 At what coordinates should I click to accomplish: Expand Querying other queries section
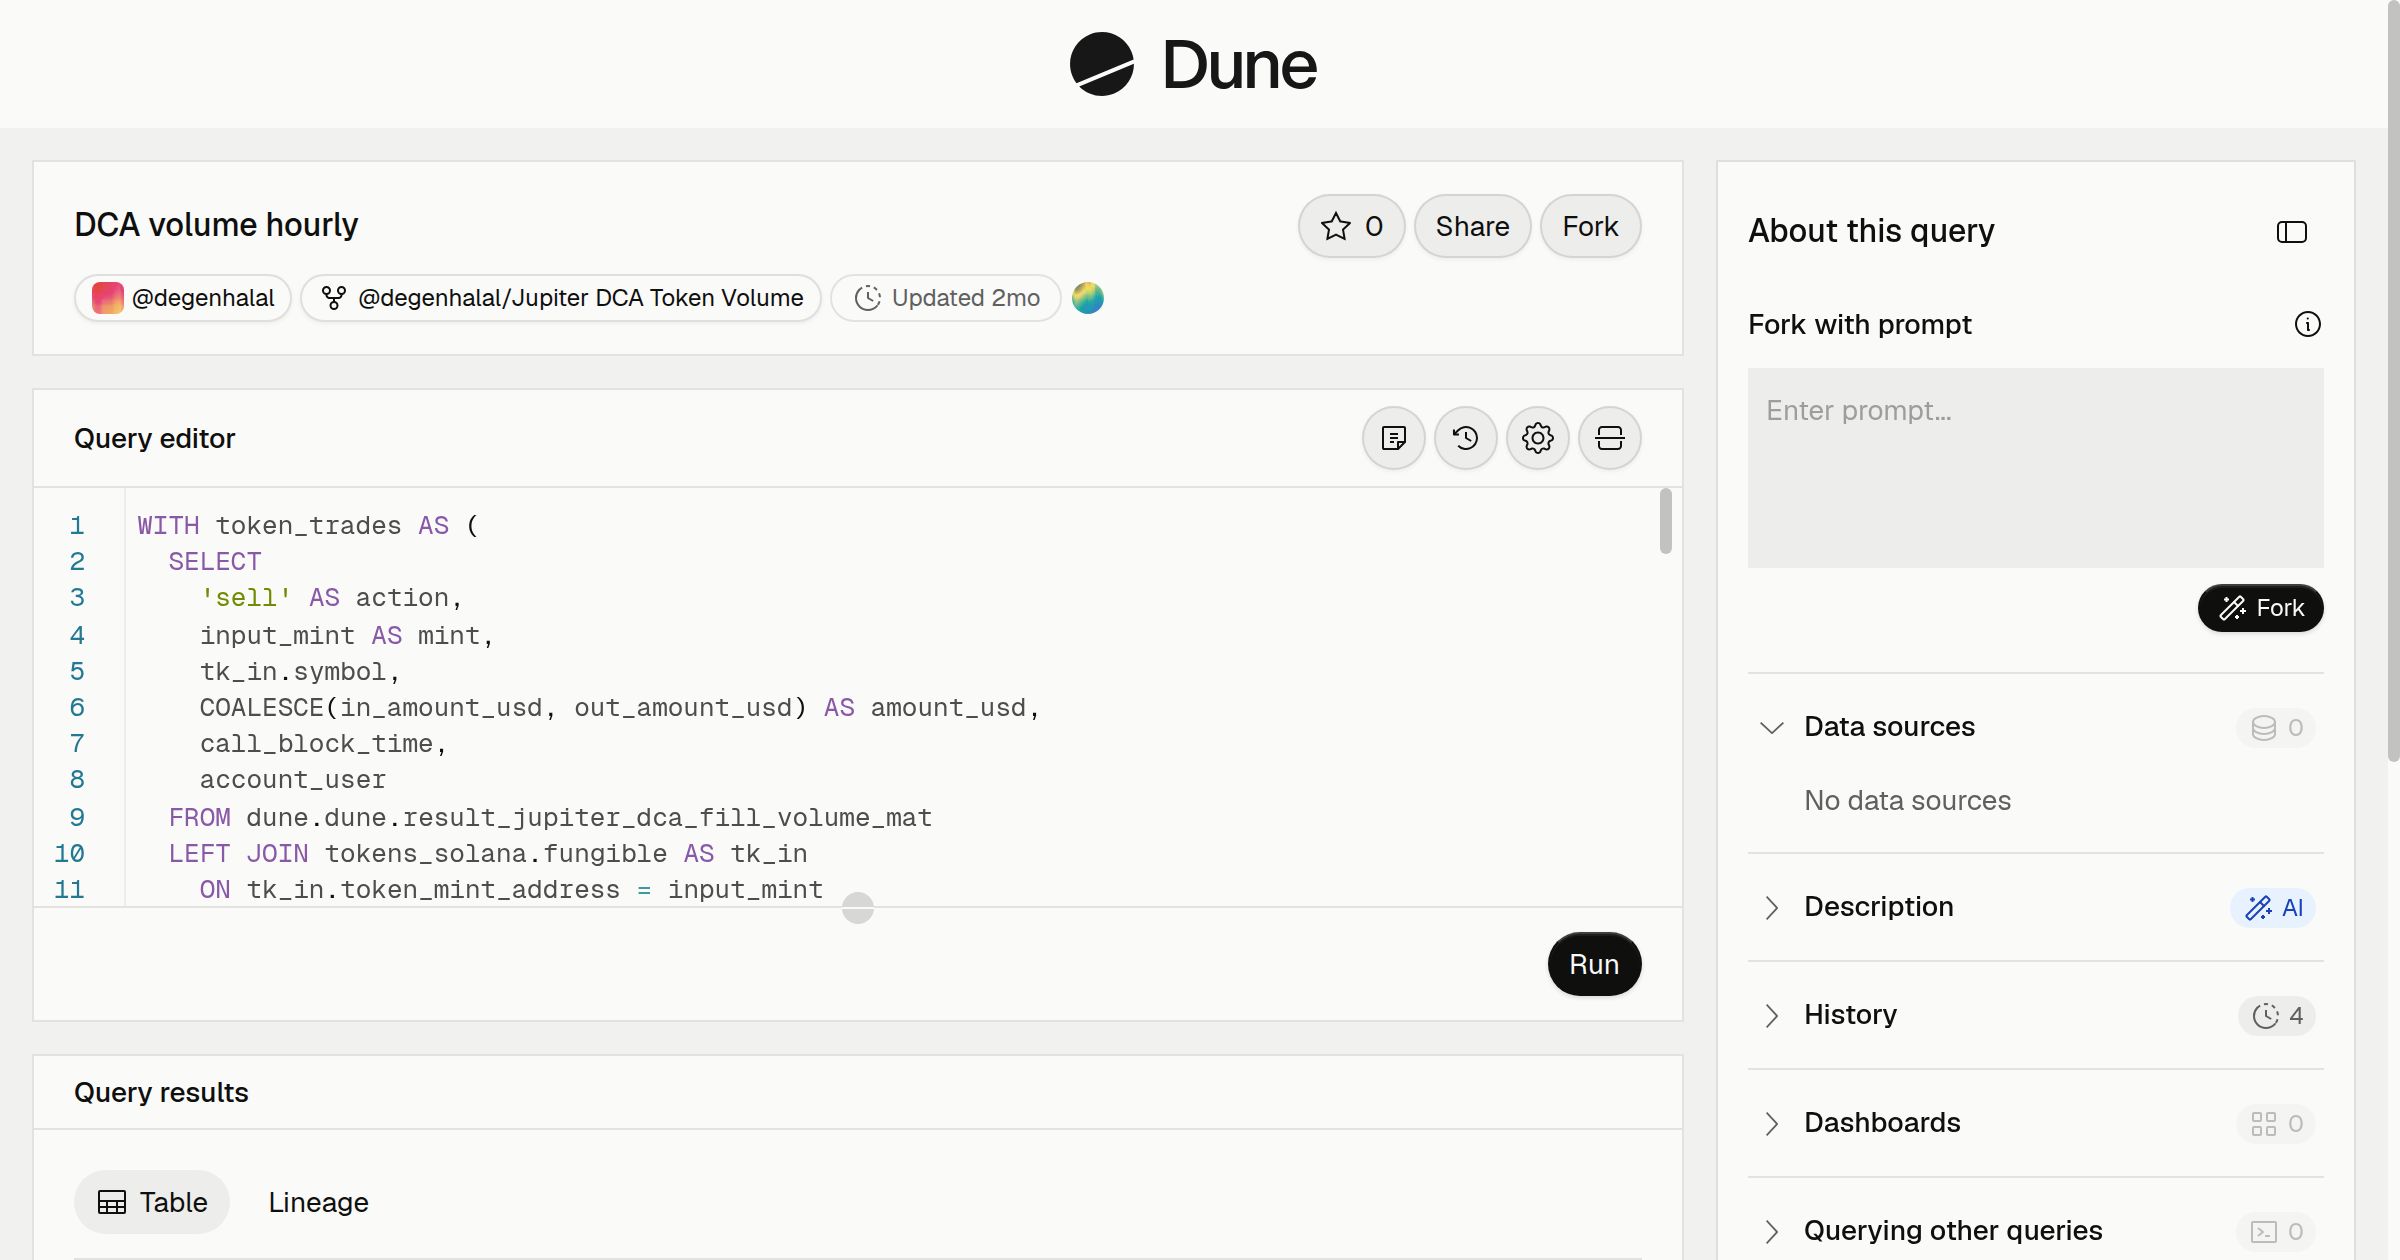(x=1772, y=1231)
